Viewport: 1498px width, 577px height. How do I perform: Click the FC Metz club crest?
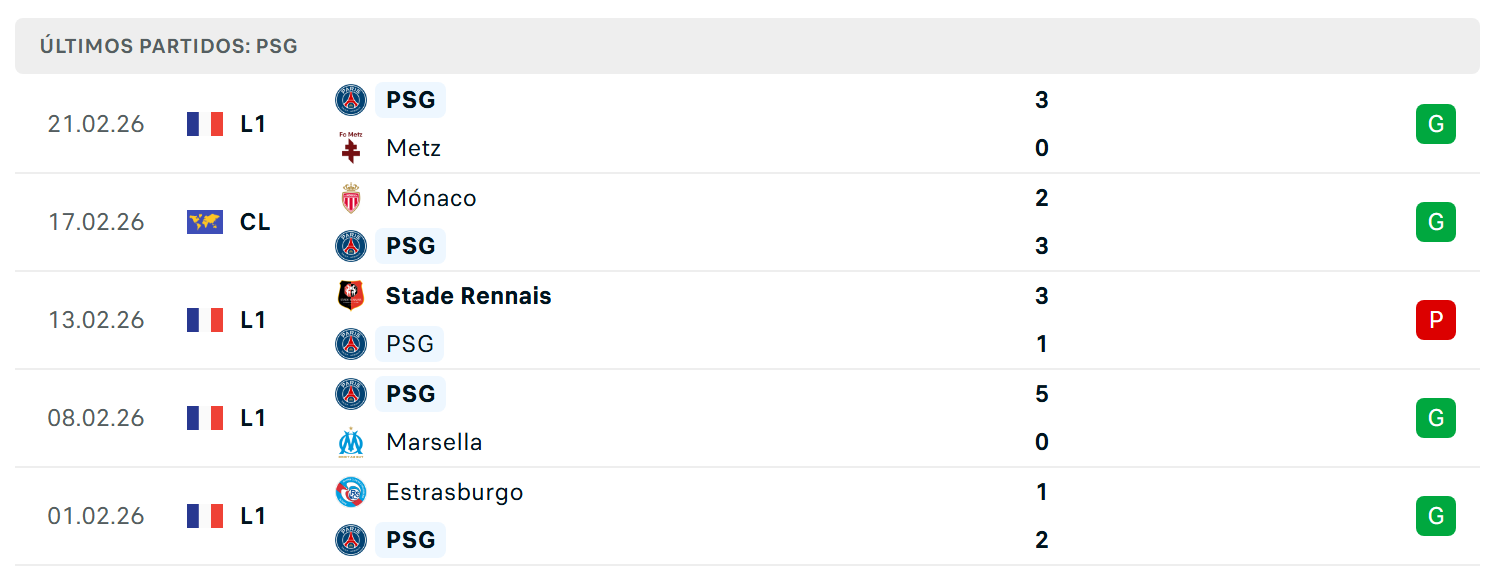click(x=351, y=148)
